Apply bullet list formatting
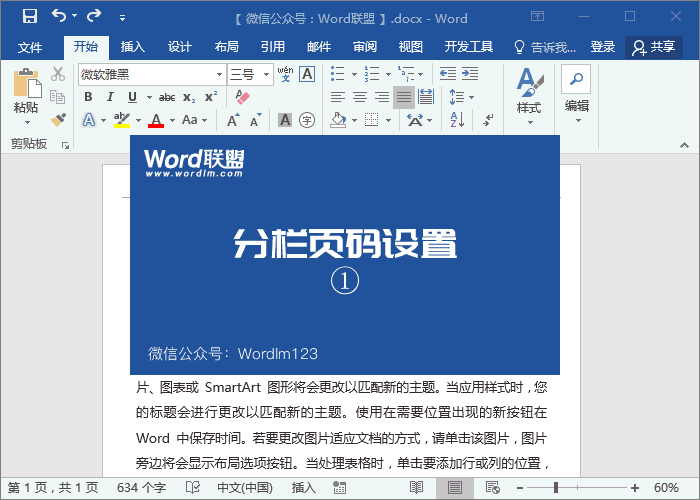Screen dimensions: 700x500 coord(338,74)
